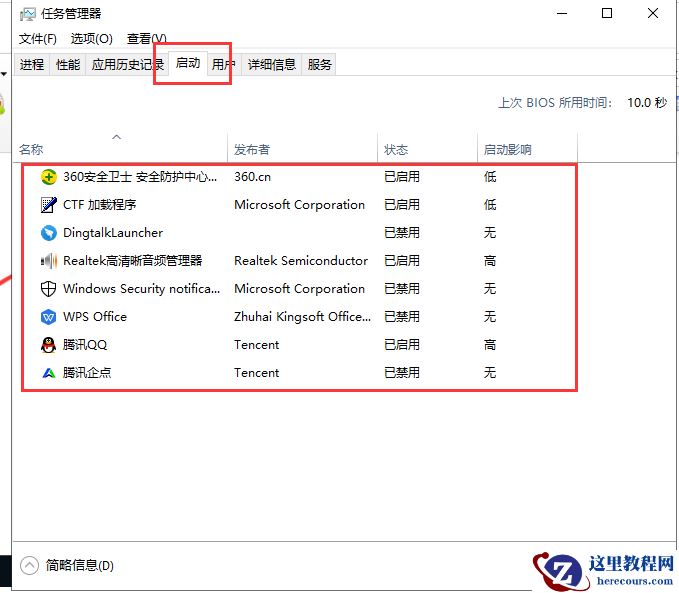The height and width of the screenshot is (593, 679).
Task: Click 已启用 status of Realtek row
Action: pyautogui.click(x=402, y=261)
